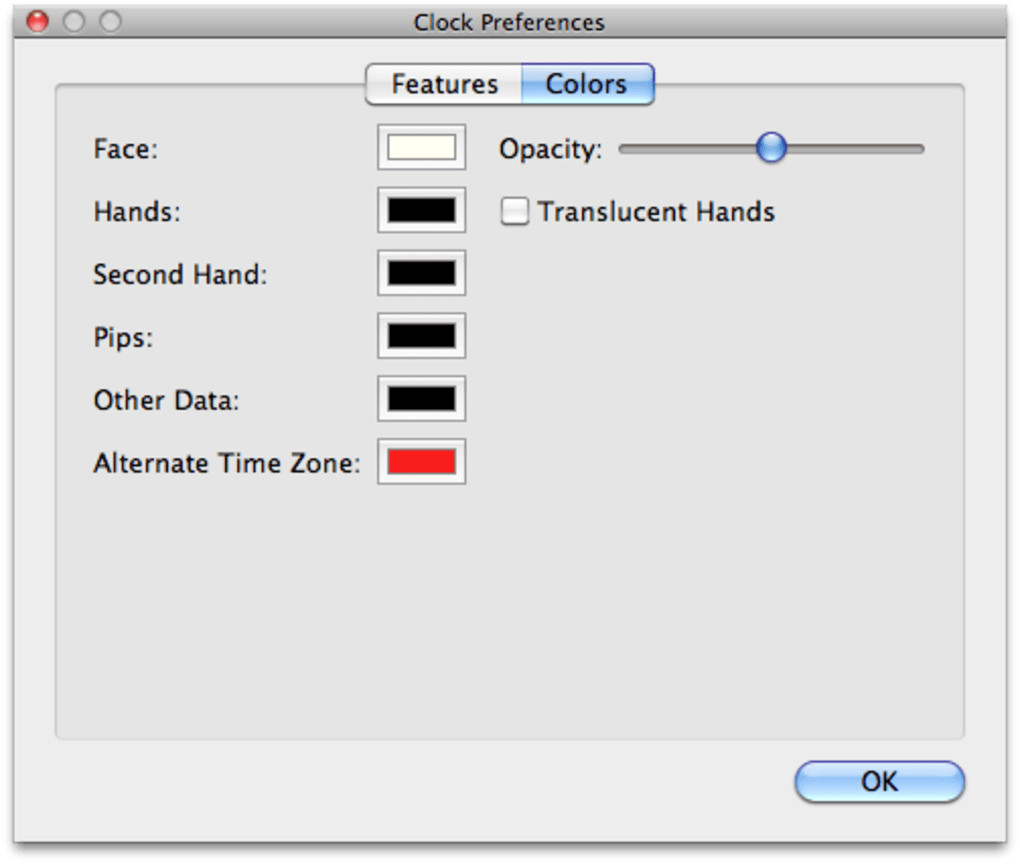
Task: Pick the Pips color swatch
Action: click(x=421, y=337)
